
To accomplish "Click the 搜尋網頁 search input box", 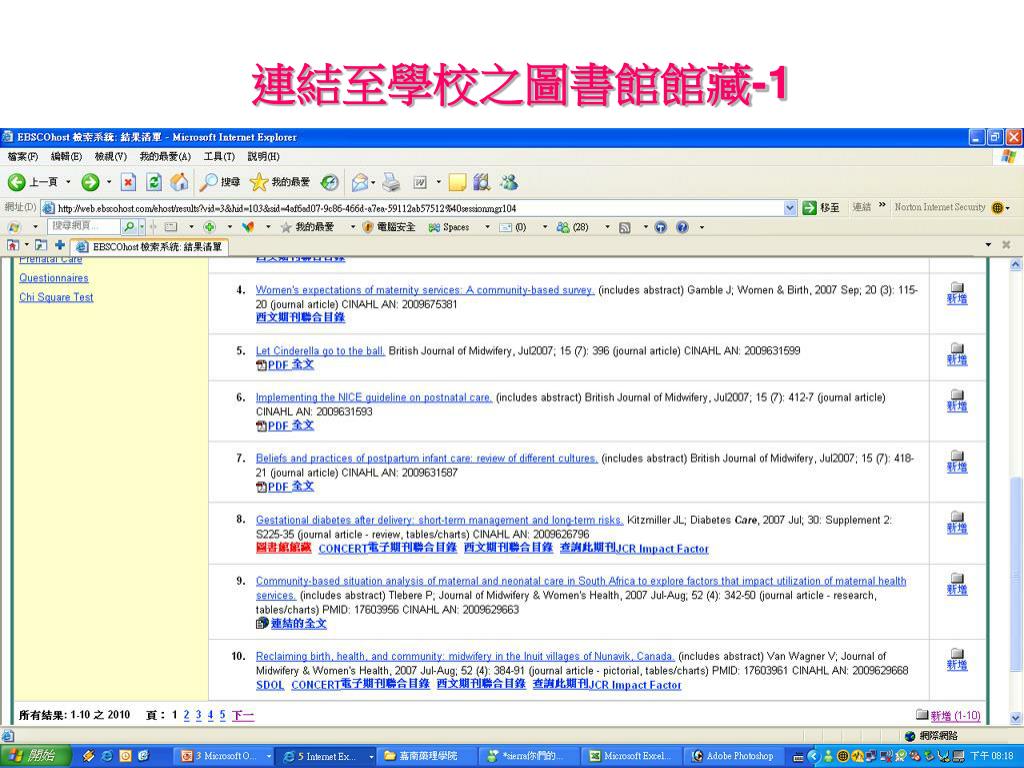I will [84, 227].
